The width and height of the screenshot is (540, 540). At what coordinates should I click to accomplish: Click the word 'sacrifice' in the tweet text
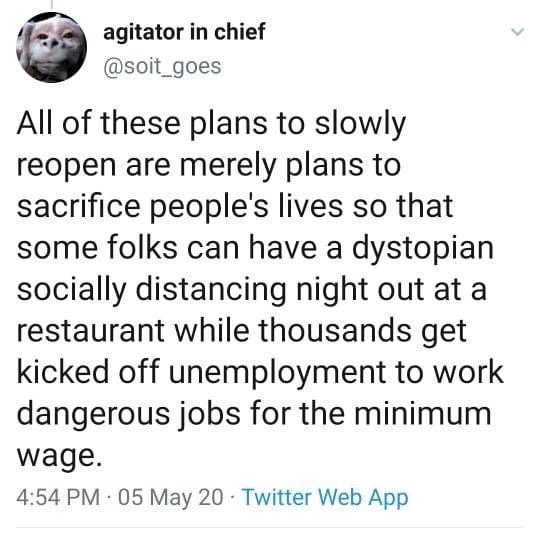(x=79, y=206)
